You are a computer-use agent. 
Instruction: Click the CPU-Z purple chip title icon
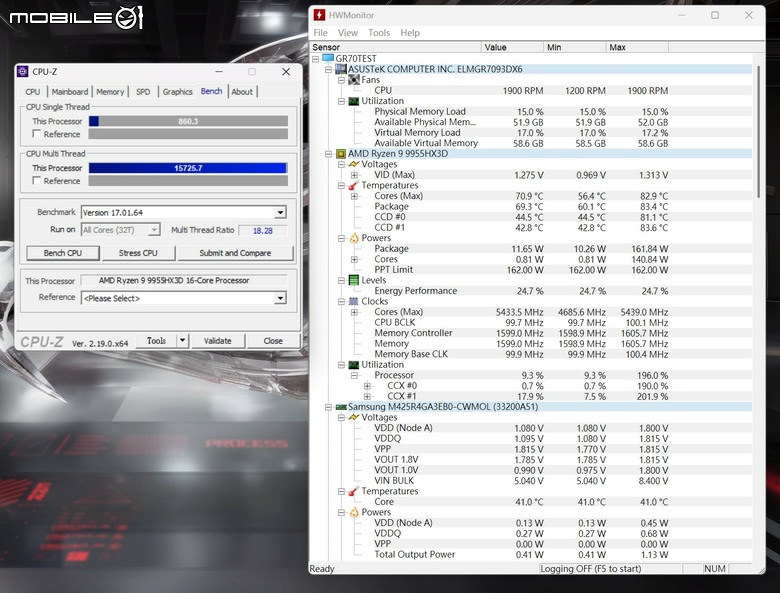click(x=23, y=72)
